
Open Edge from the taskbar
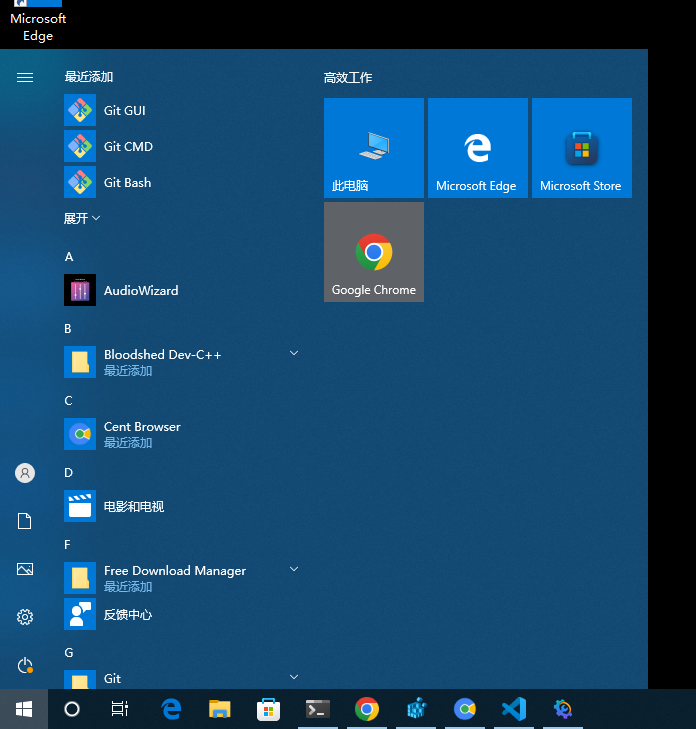pos(171,709)
